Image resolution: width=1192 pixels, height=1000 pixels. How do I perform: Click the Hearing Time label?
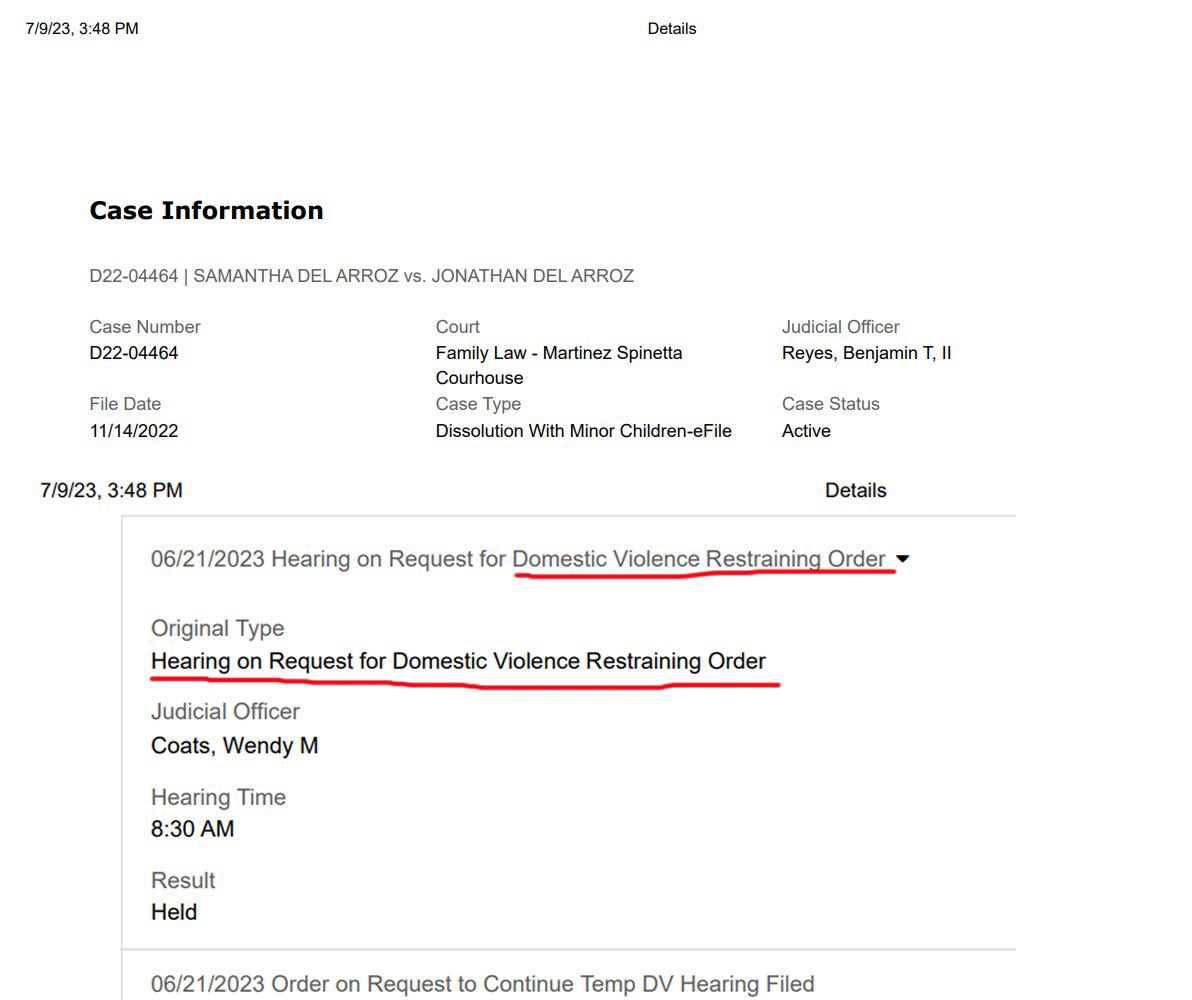click(x=218, y=797)
